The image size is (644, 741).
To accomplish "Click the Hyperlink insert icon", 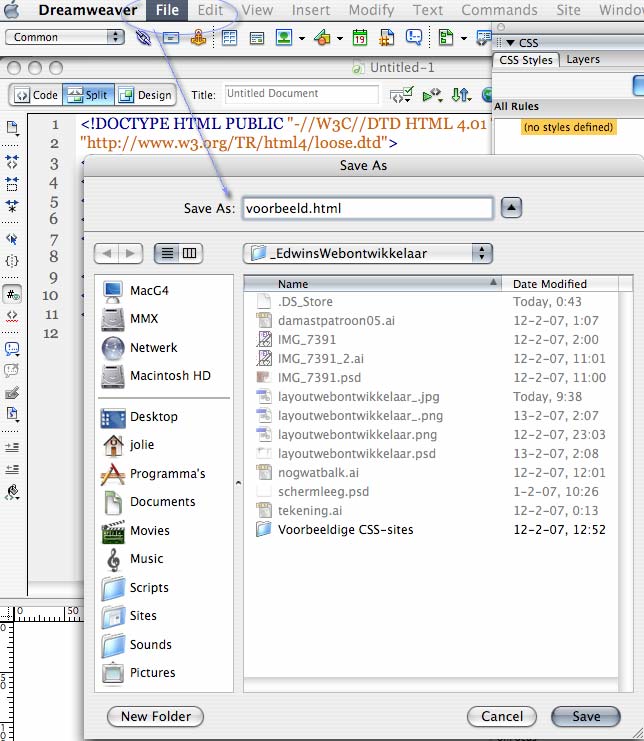I will [x=143, y=37].
